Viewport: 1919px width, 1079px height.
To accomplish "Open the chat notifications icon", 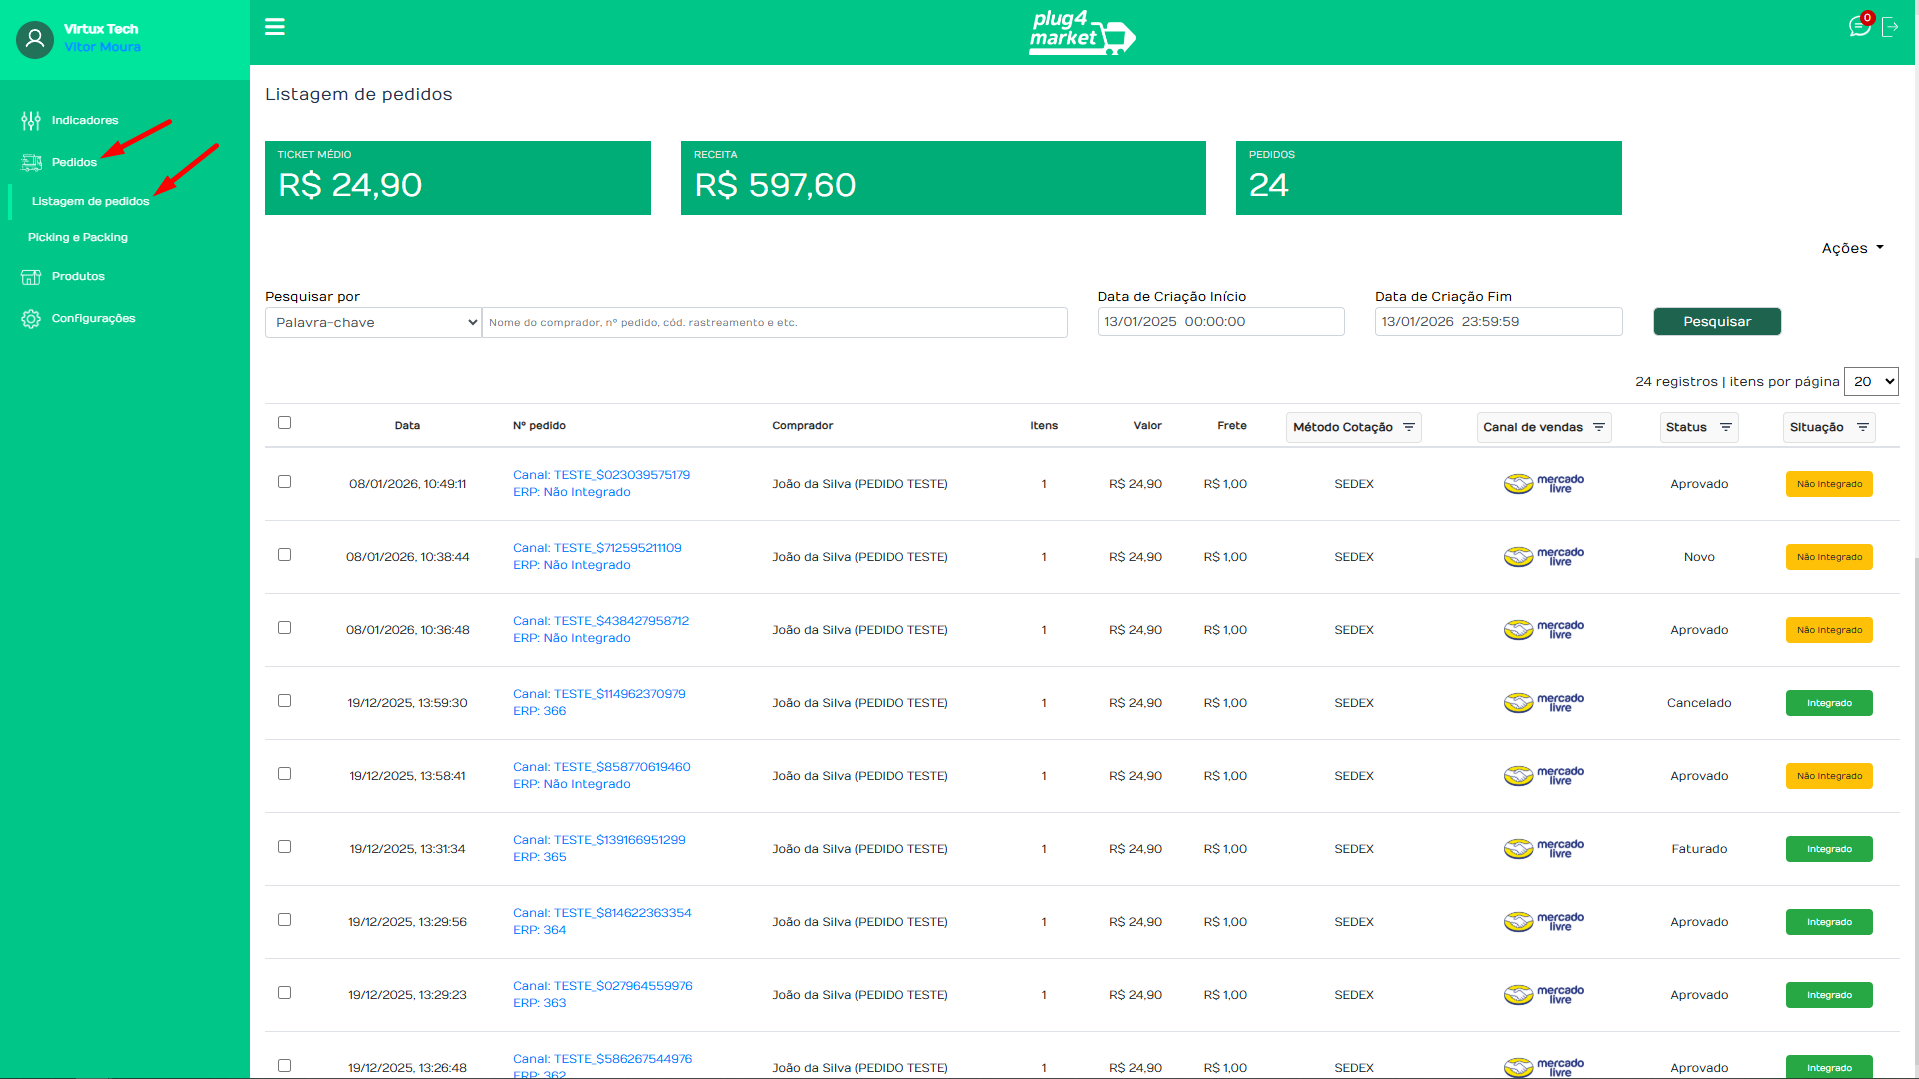I will pyautogui.click(x=1859, y=27).
